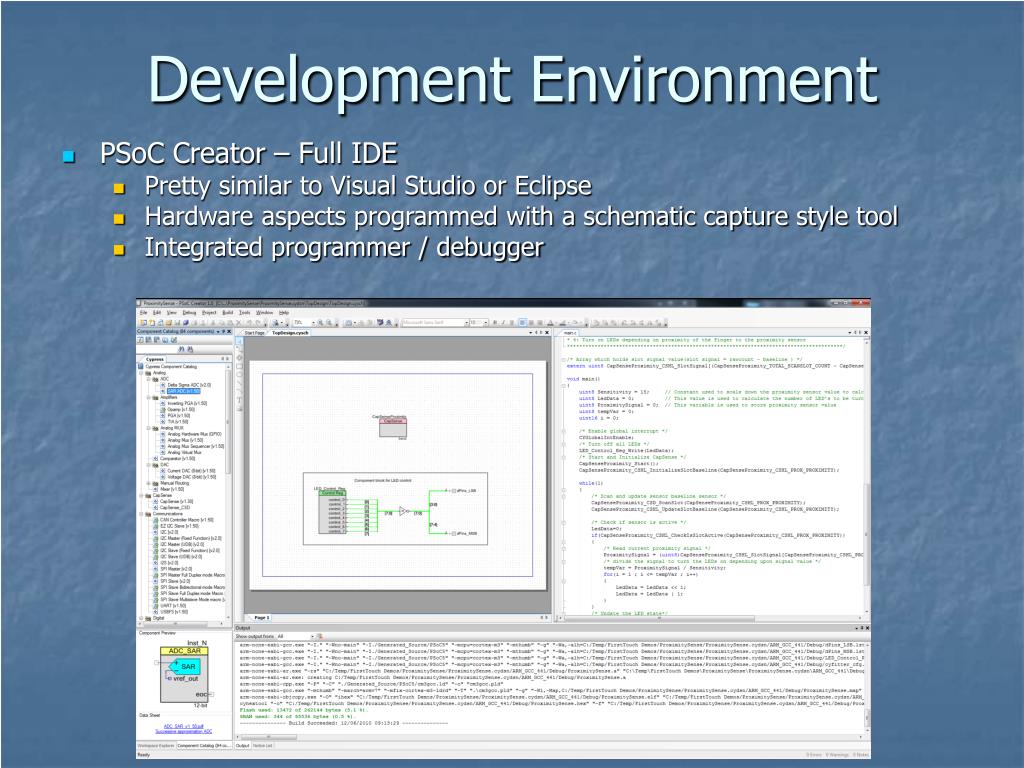Select the CapSense_CSD component
The width and height of the screenshot is (1024, 768).
click(175, 507)
